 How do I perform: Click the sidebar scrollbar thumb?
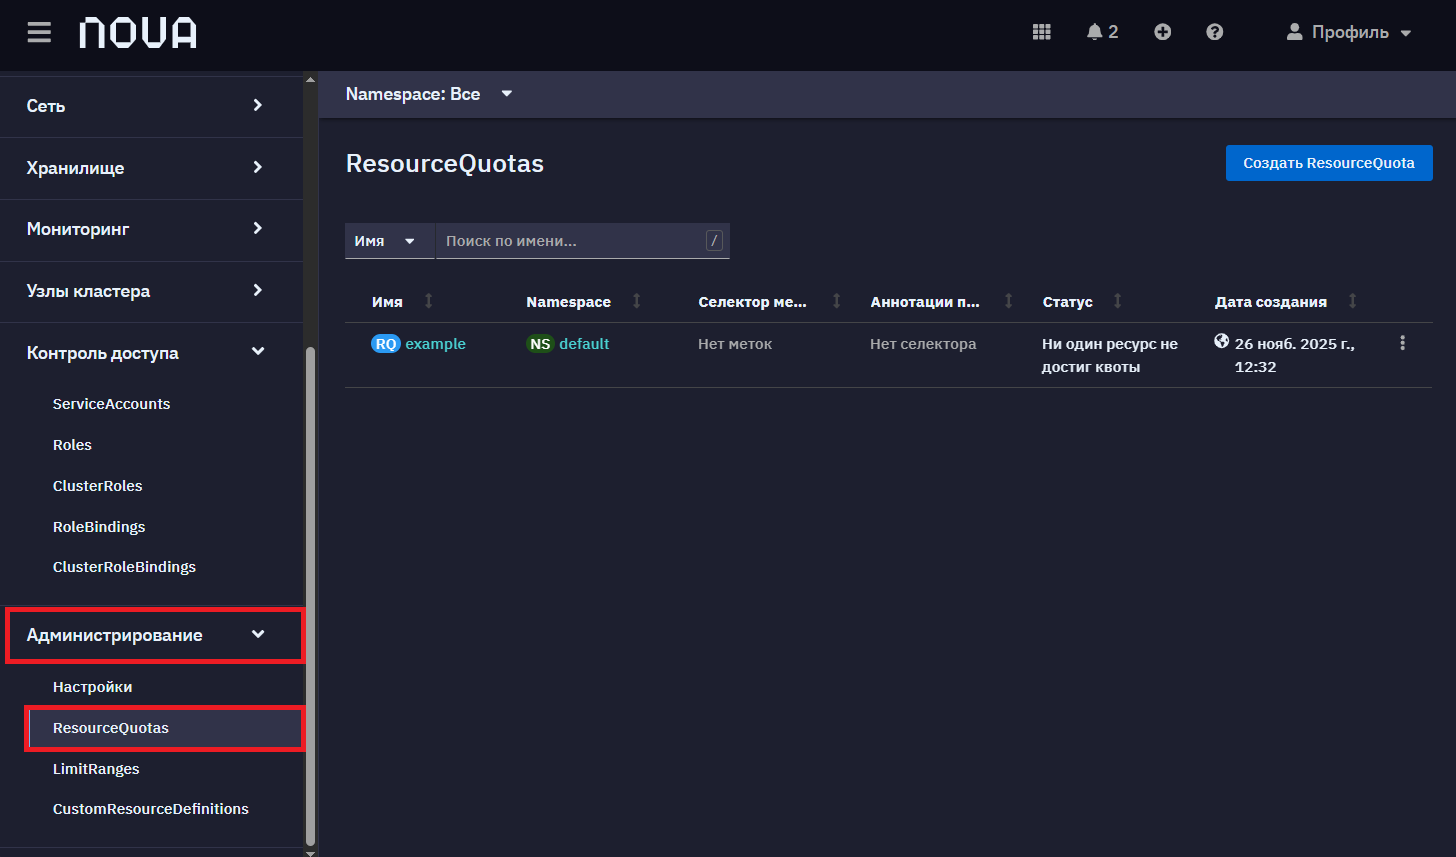click(x=310, y=596)
